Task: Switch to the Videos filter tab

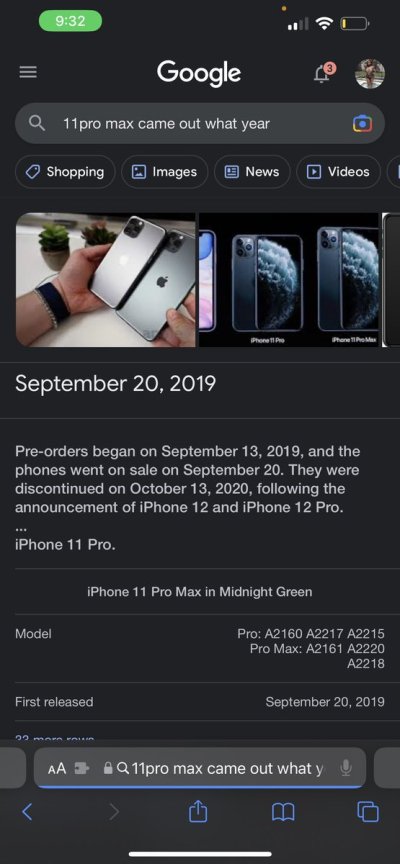Action: [x=338, y=172]
